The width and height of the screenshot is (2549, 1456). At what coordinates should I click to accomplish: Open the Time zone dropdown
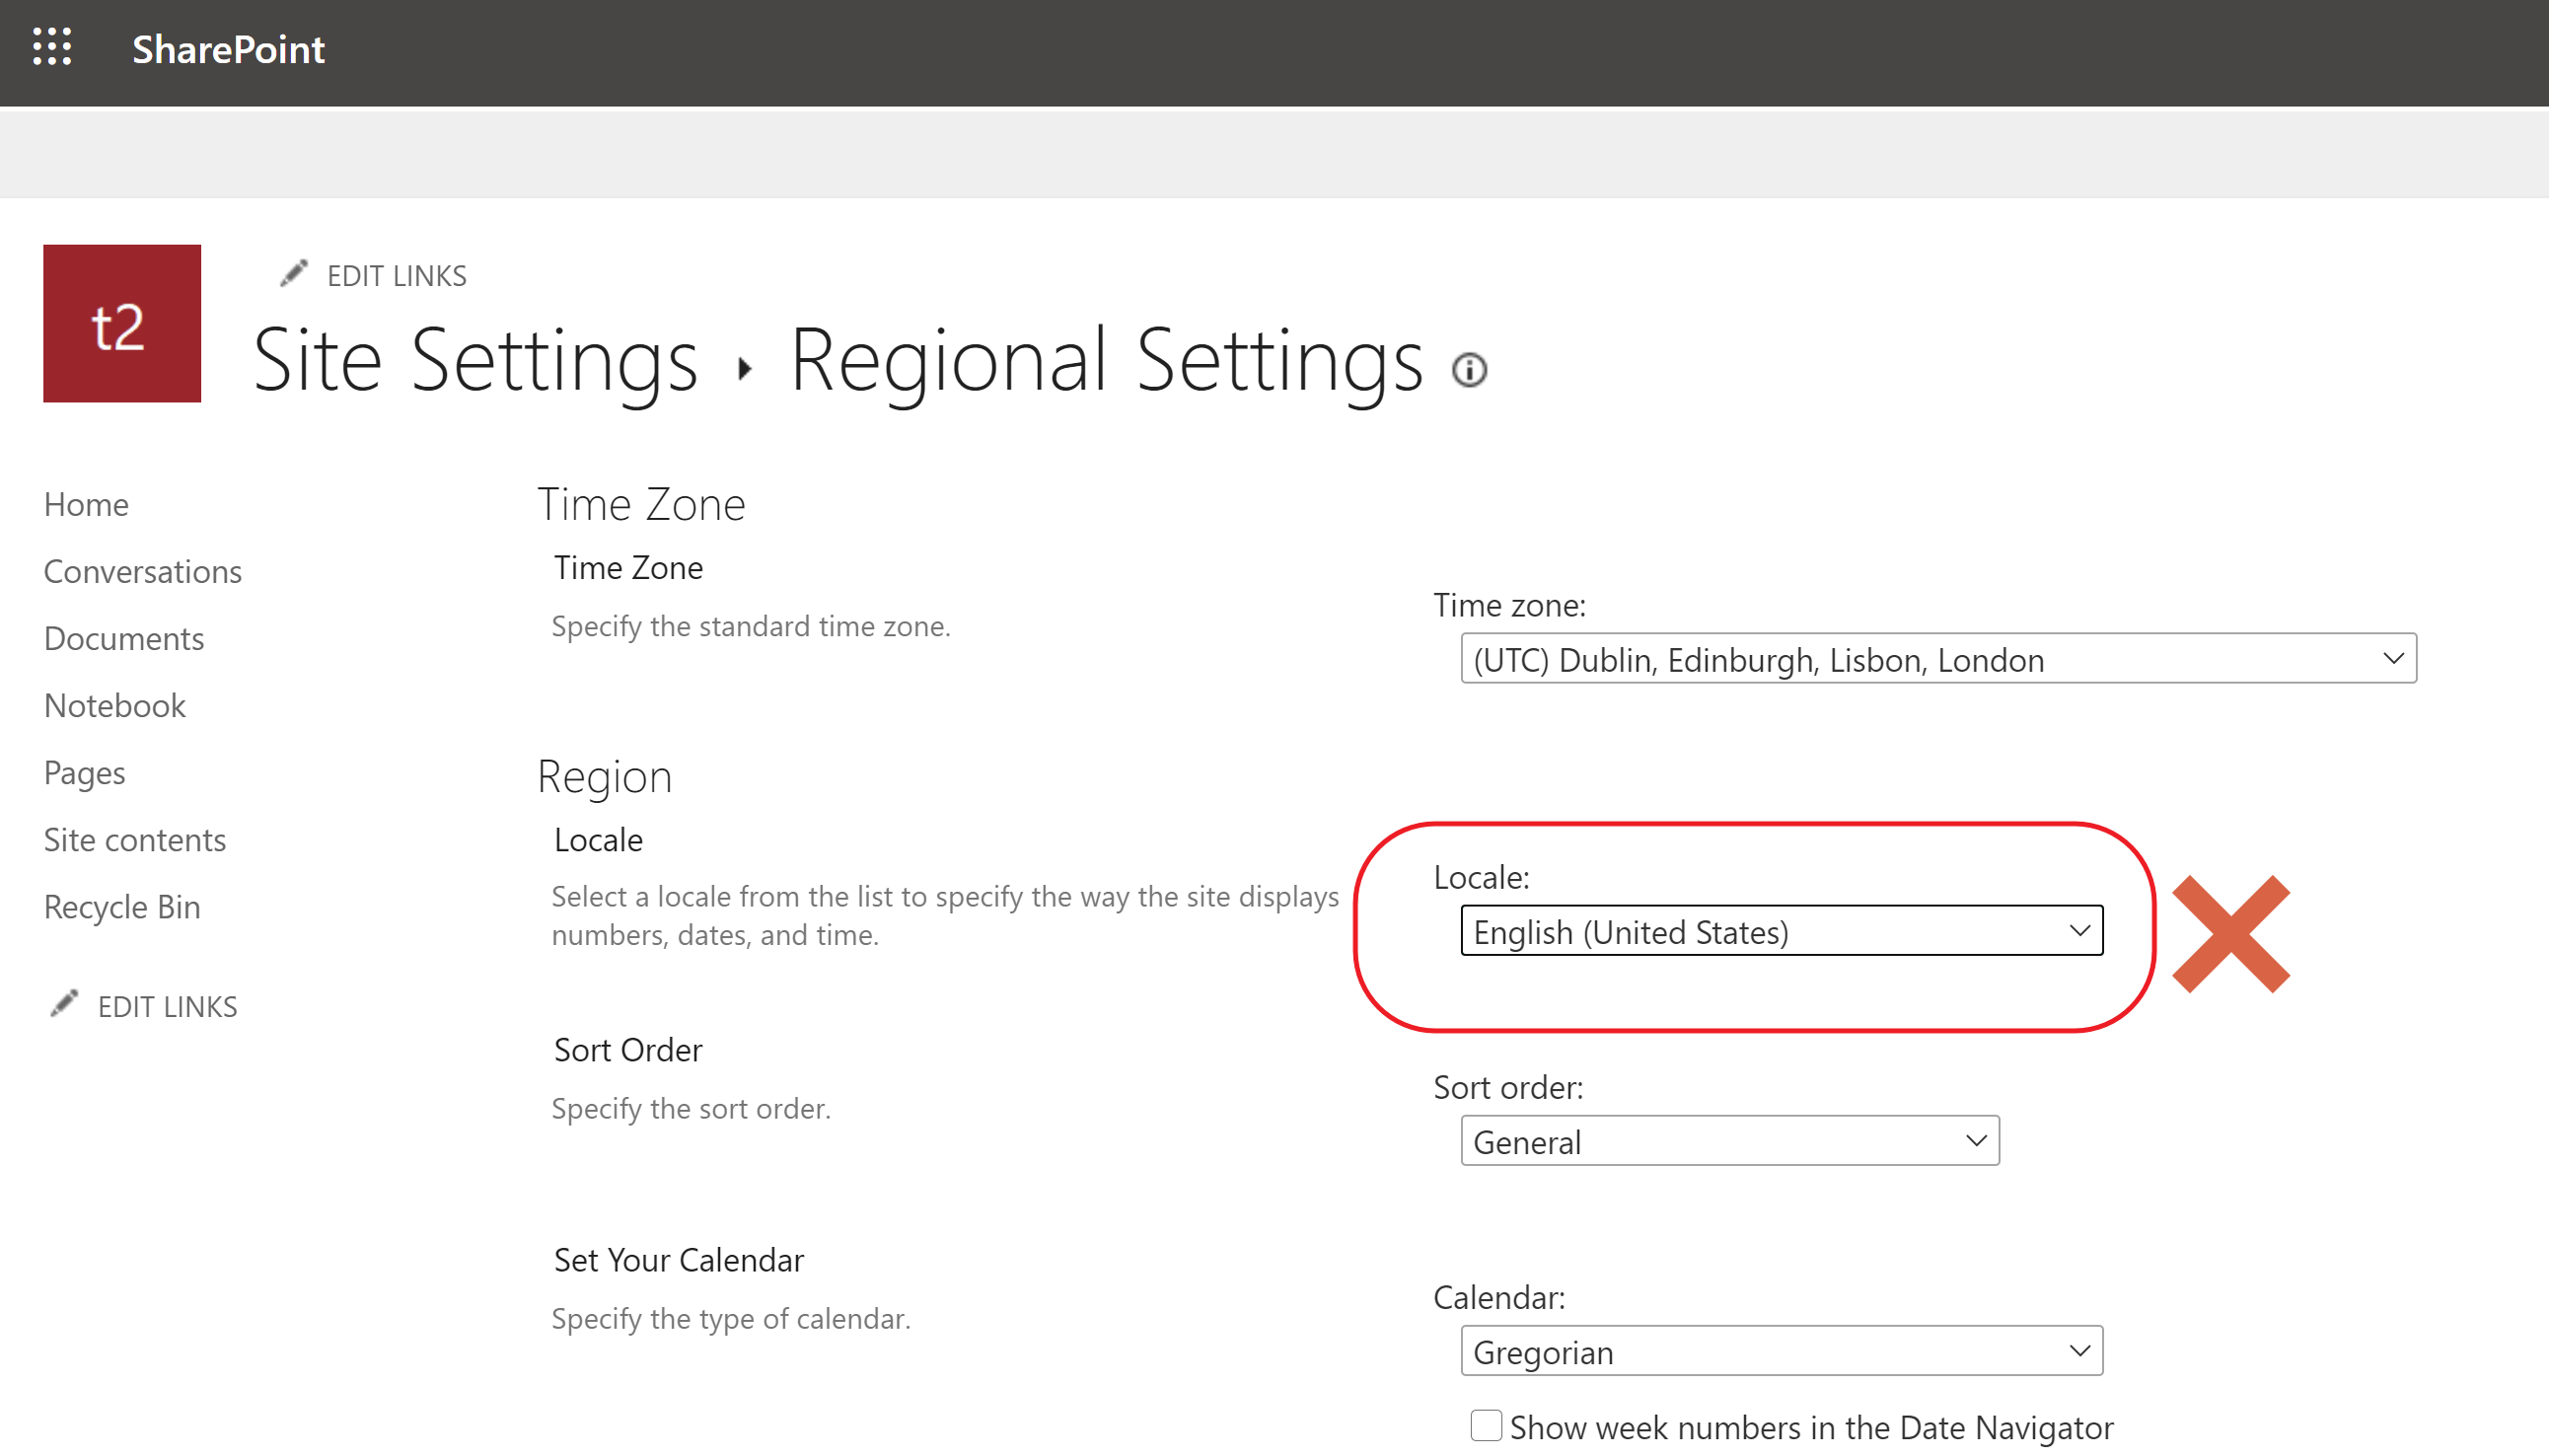coord(1937,659)
